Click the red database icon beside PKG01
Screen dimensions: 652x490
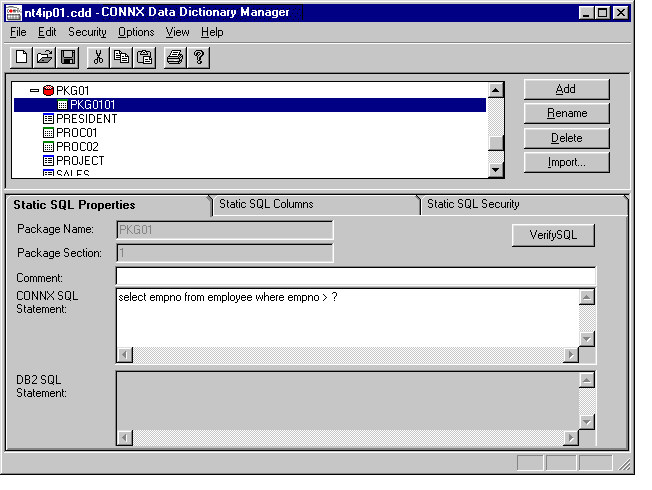point(48,90)
